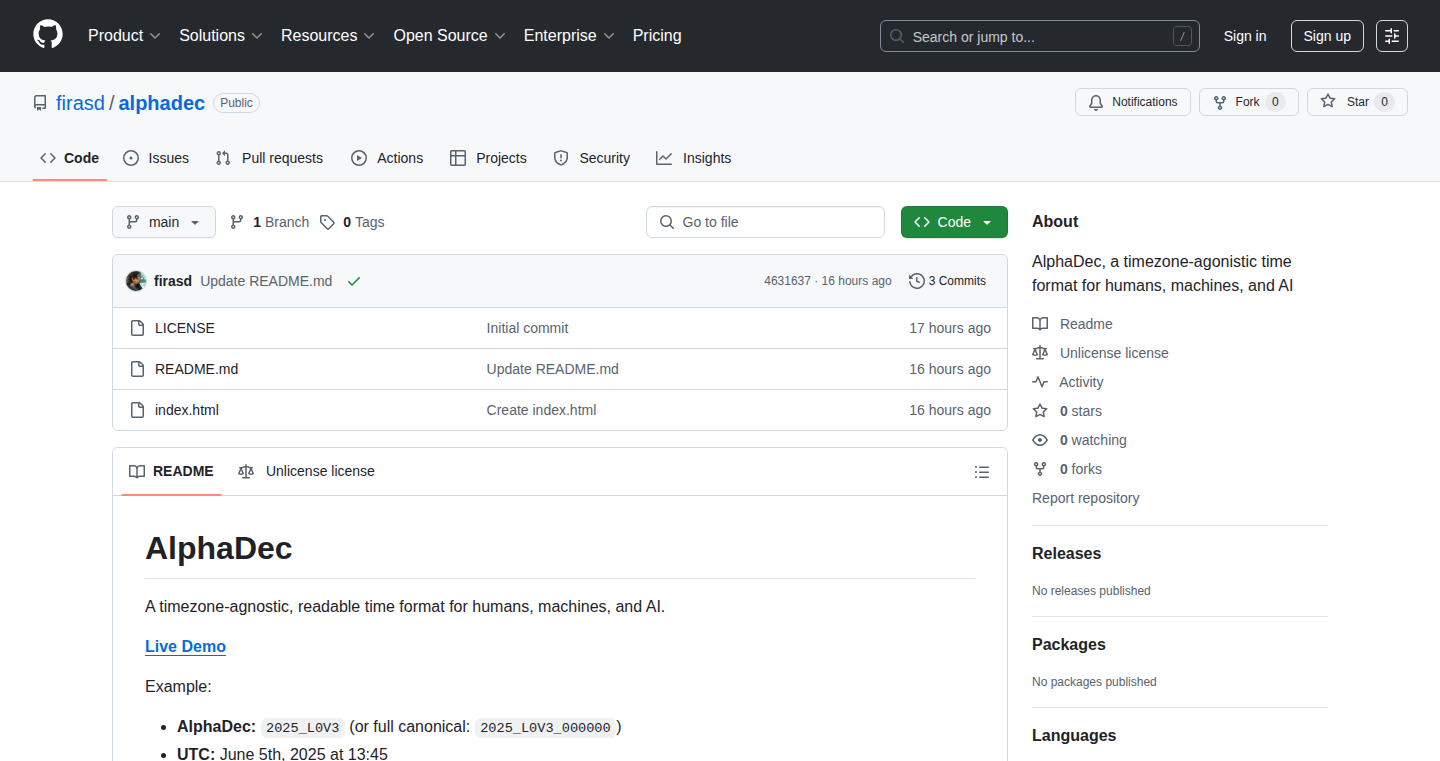This screenshot has width=1440, height=761.
Task: Expand the Open Source menu
Action: point(449,35)
